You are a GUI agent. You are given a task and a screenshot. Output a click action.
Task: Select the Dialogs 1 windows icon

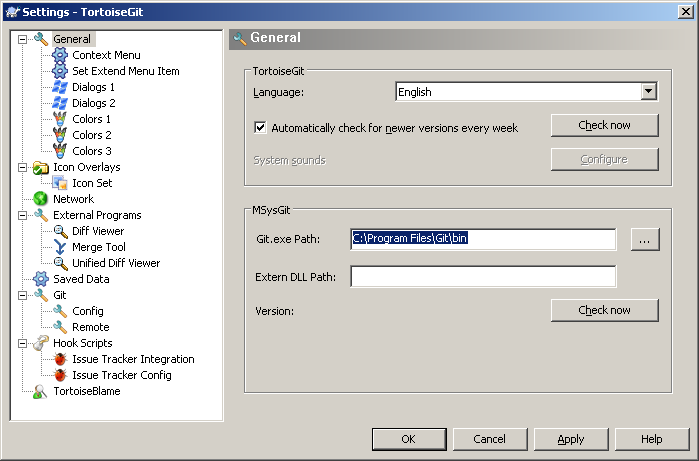click(60, 87)
